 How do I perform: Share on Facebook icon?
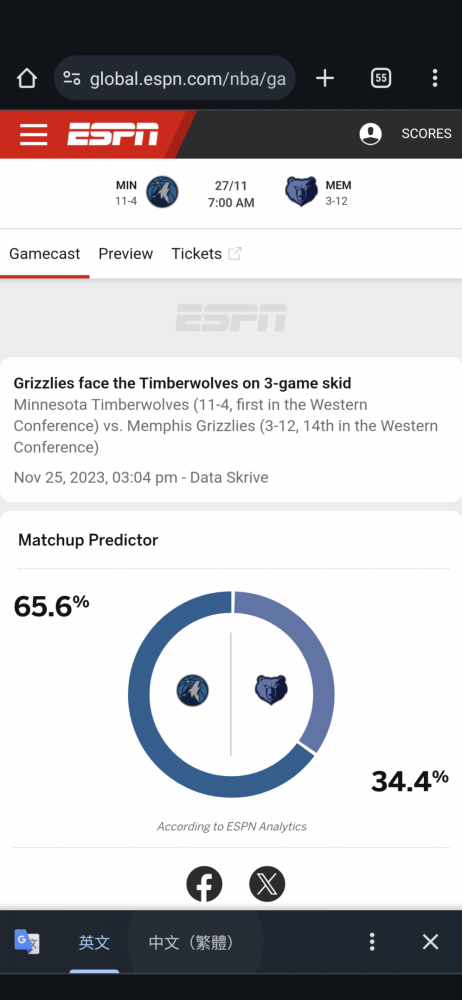click(204, 884)
